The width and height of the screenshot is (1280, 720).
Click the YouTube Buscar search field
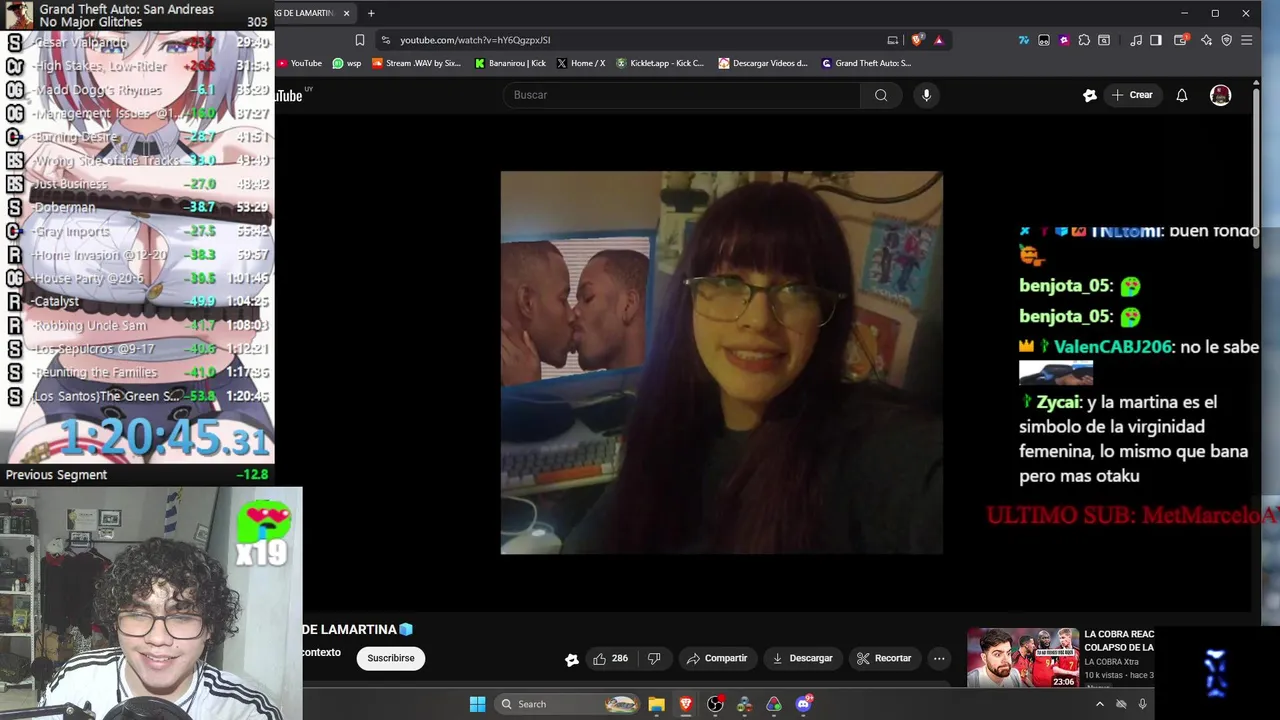[682, 95]
